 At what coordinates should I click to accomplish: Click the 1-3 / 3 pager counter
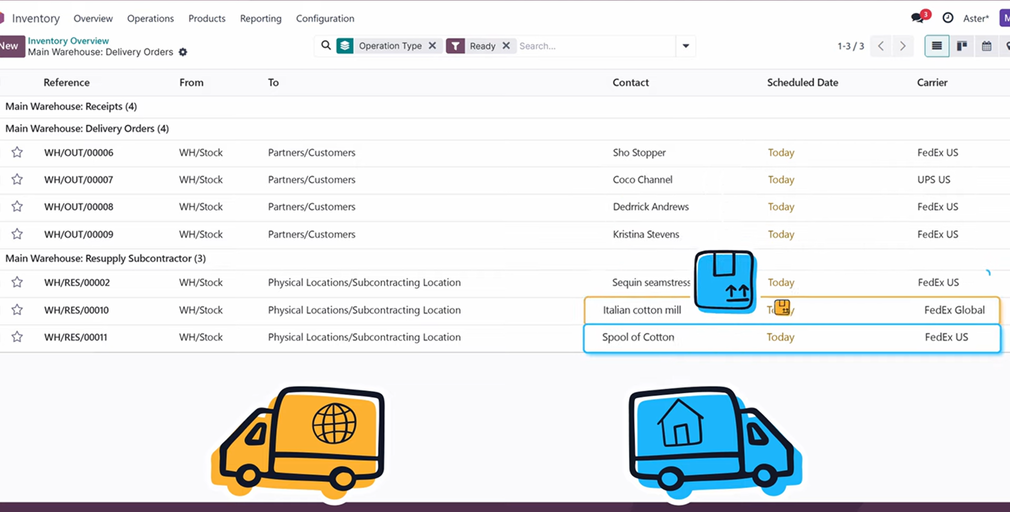pyautogui.click(x=850, y=46)
